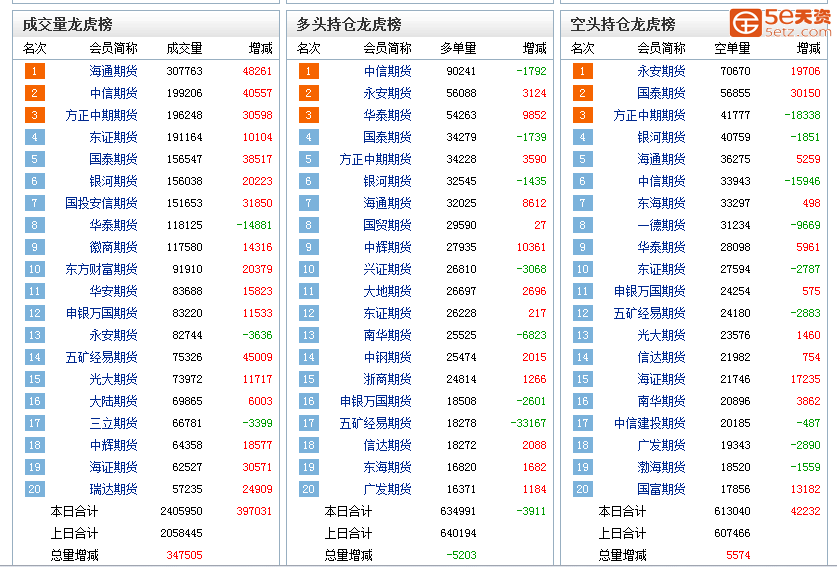Select short change value 30150
The image size is (837, 567).
(x=805, y=93)
